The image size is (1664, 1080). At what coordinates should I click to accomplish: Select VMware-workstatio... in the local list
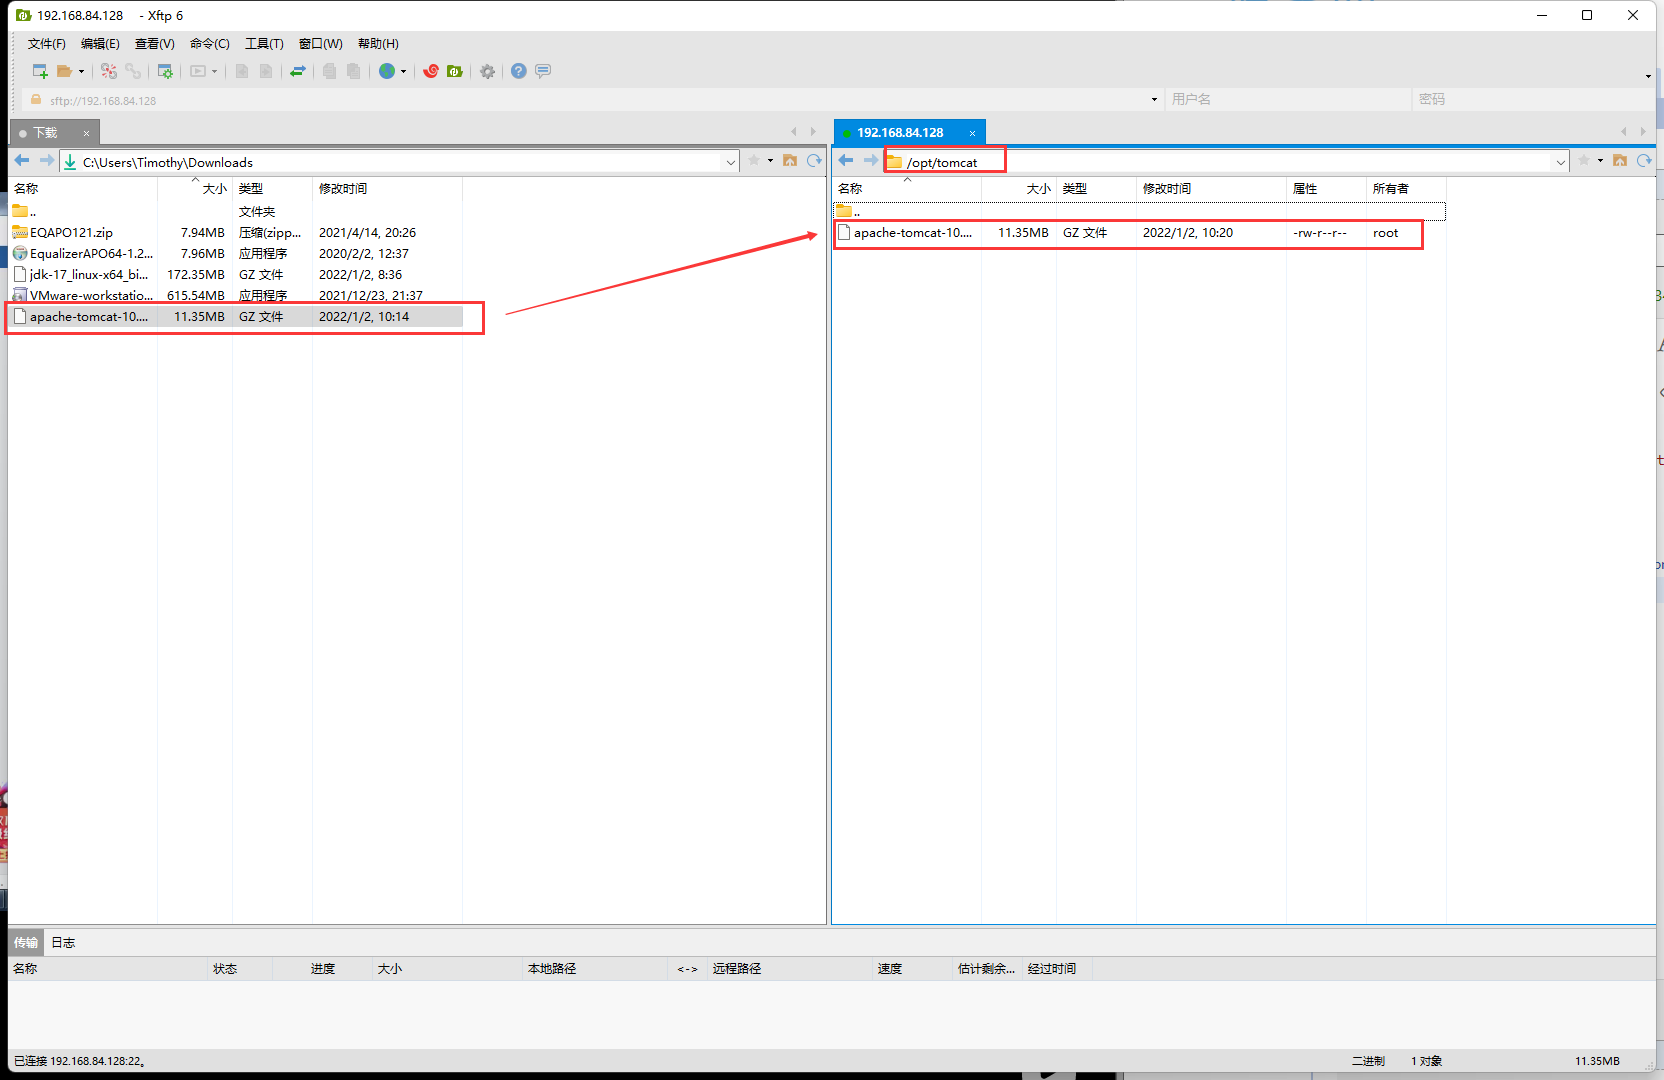[x=236, y=296]
